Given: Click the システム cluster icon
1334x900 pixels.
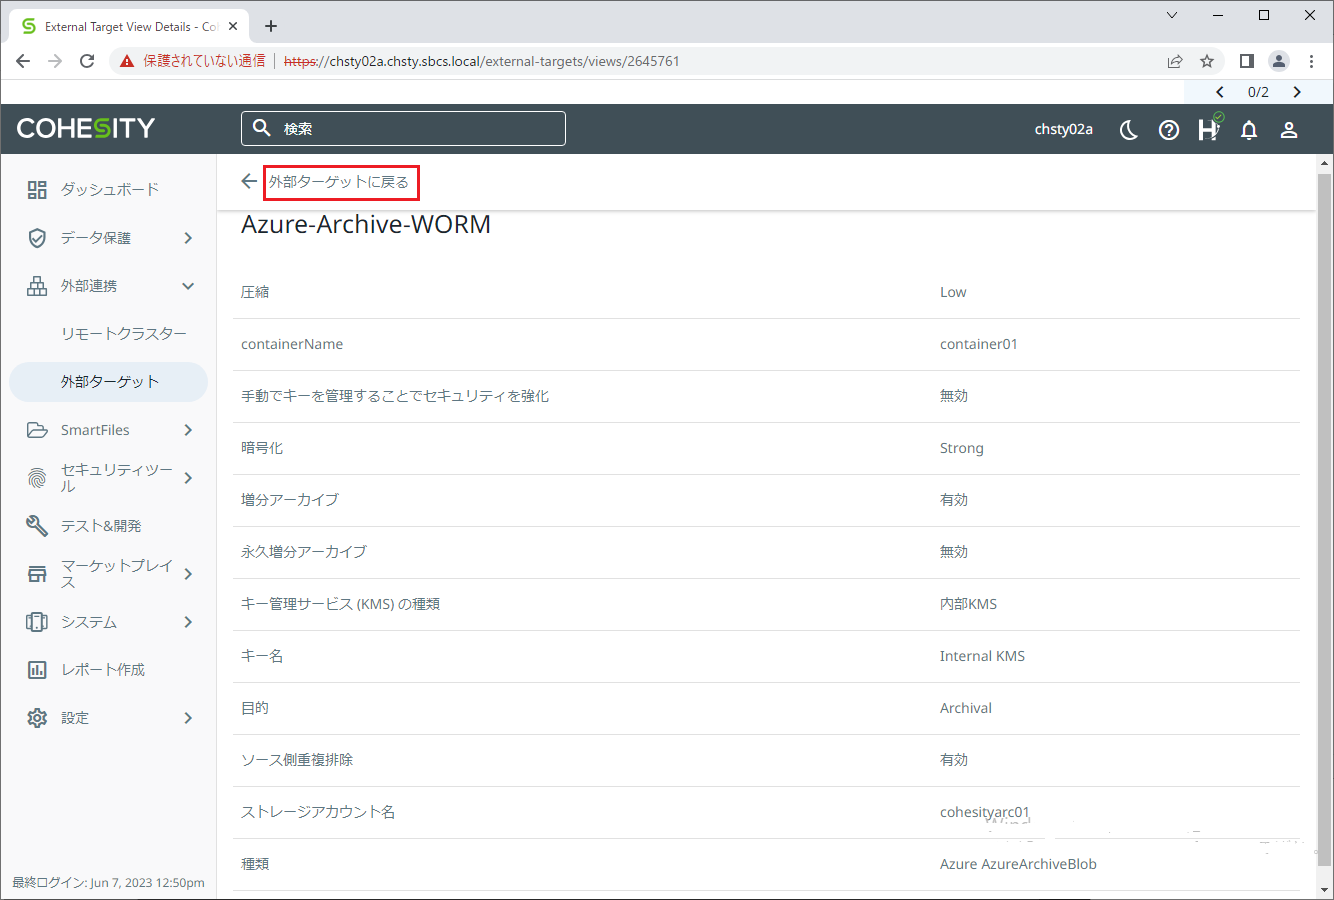Looking at the screenshot, I should (37, 622).
